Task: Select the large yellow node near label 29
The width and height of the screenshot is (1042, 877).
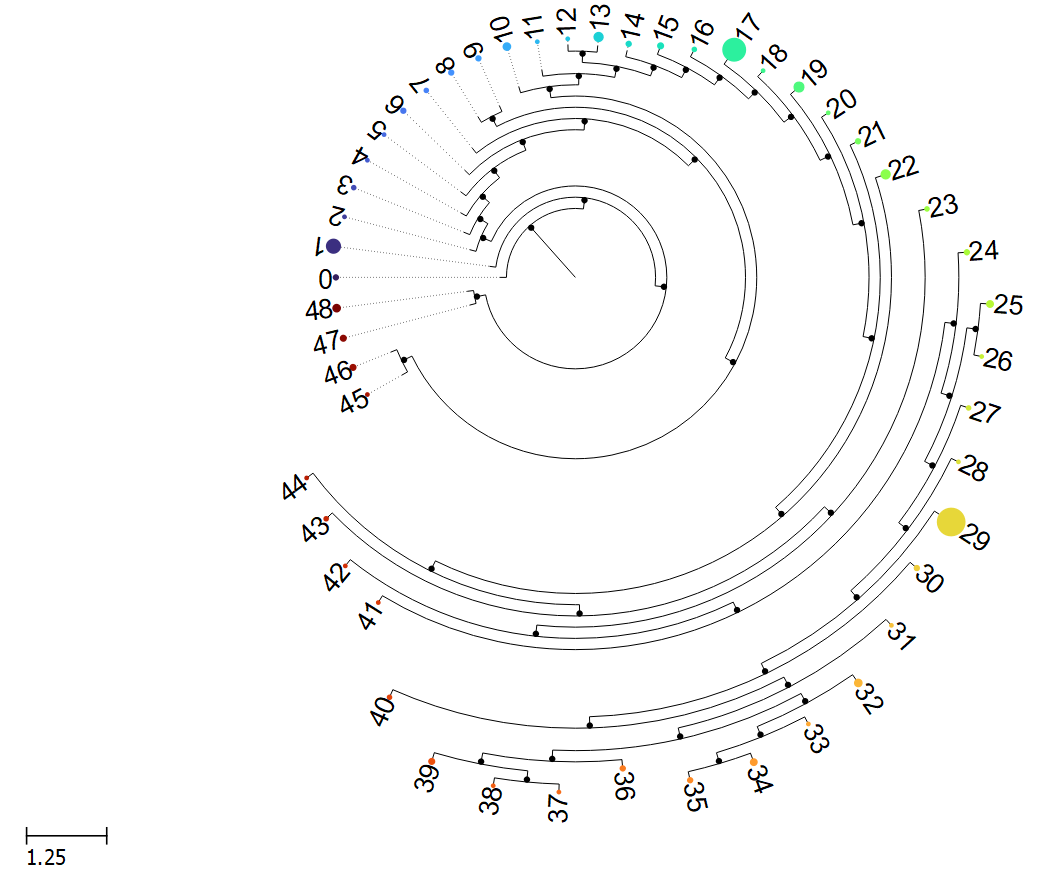Action: pos(951,521)
